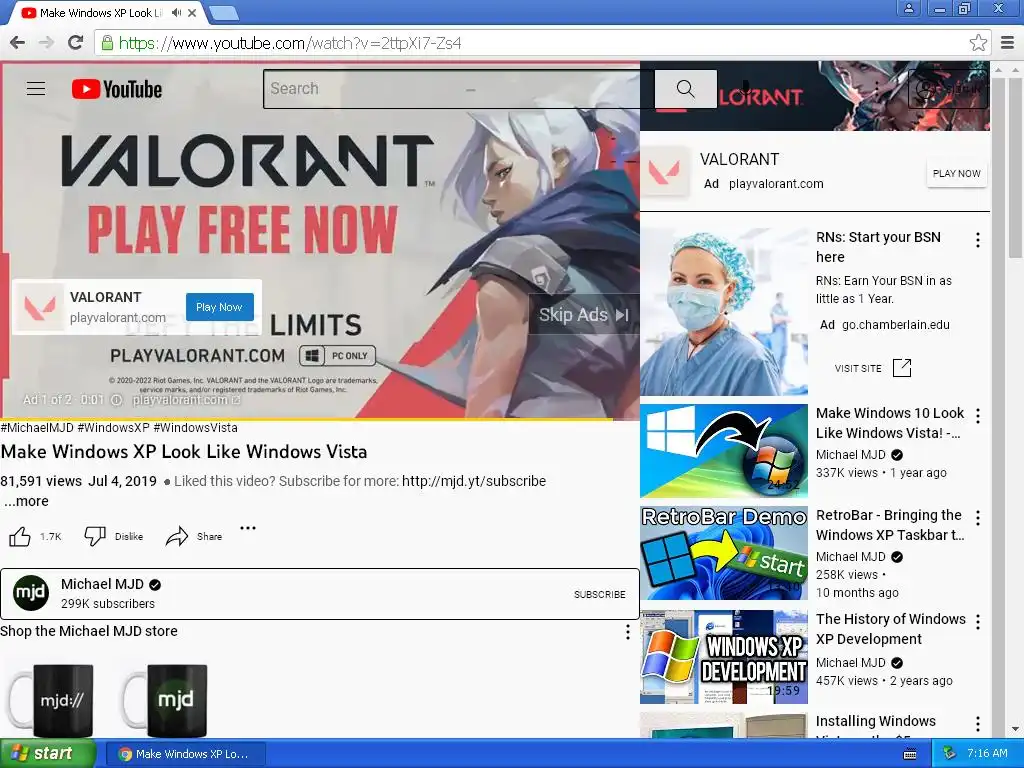Viewport: 1024px width, 768px height.
Task: Open the YouTube hamburger guide menu
Action: (36, 89)
